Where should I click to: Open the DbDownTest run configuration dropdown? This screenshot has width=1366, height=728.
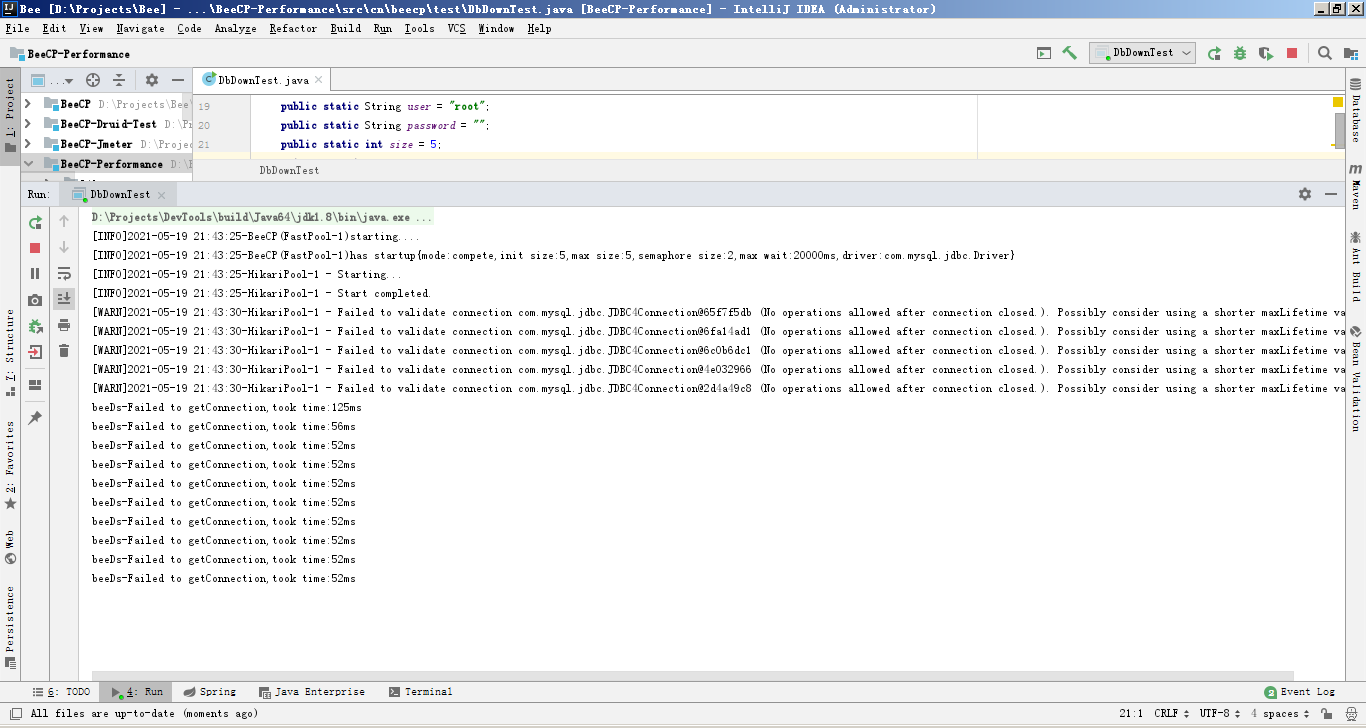tap(1142, 53)
